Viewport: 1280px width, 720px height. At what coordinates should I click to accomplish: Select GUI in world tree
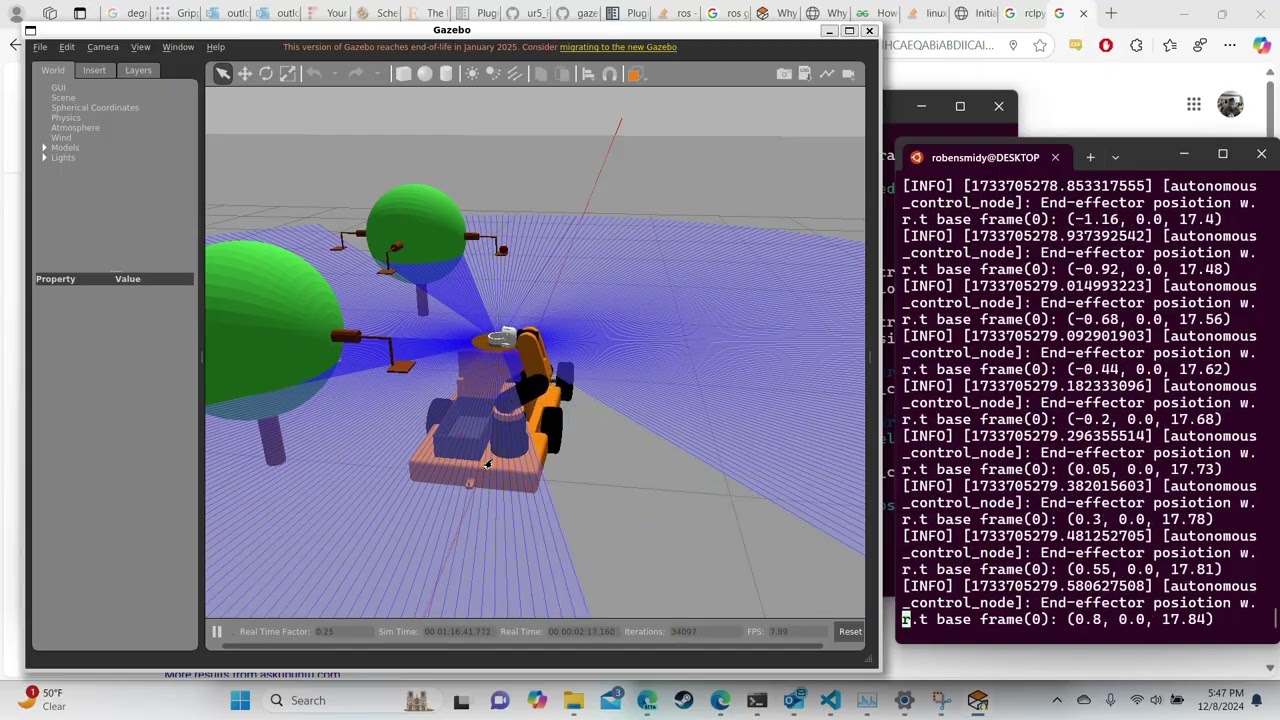(x=58, y=88)
